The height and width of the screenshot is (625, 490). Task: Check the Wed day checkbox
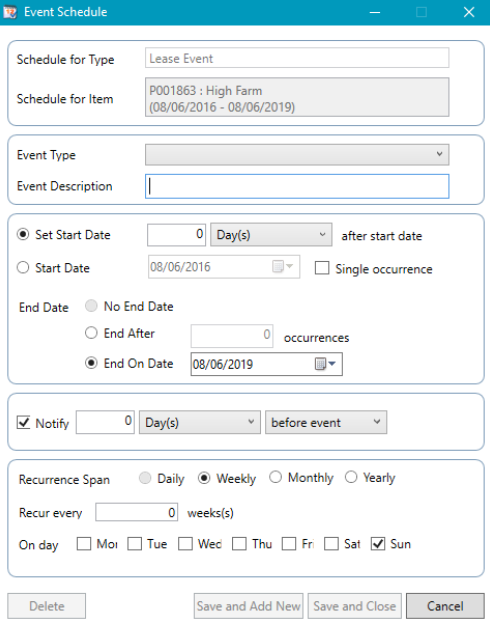click(185, 544)
